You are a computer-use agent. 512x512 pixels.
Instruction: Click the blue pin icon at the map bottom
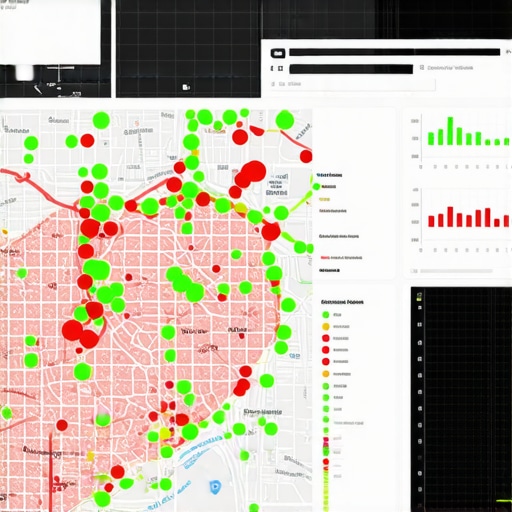(215, 486)
